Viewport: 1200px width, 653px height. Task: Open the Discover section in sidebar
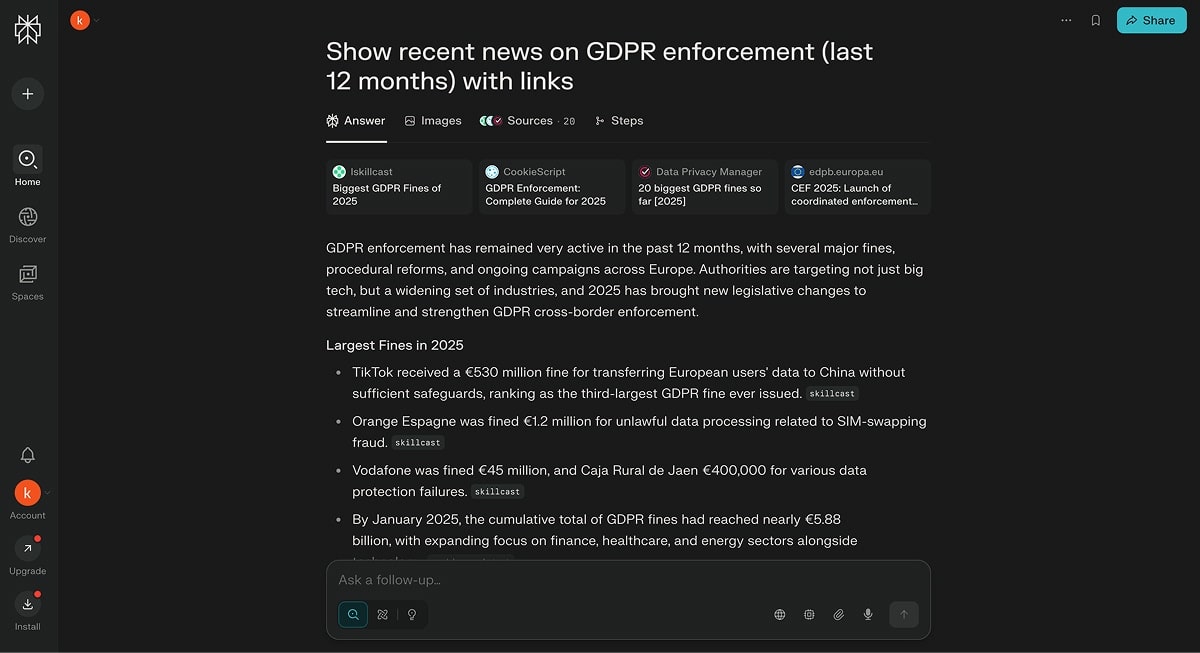(28, 224)
